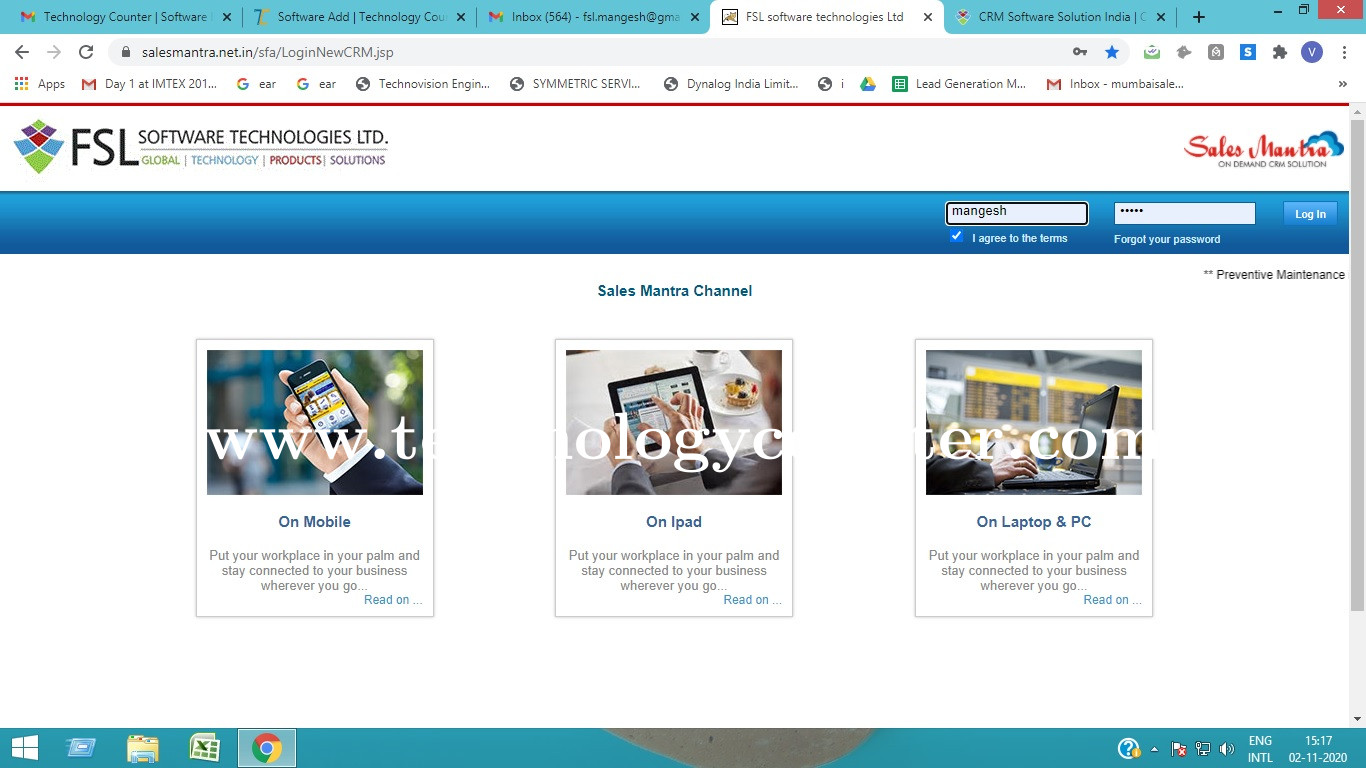
Task: Open Excel from the taskbar
Action: pos(205,748)
